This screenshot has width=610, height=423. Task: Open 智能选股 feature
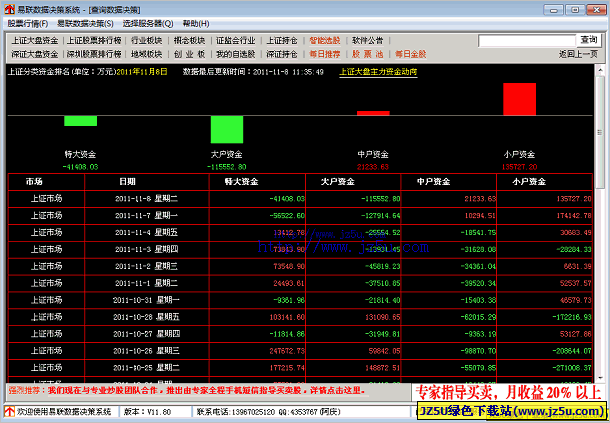[x=324, y=40]
